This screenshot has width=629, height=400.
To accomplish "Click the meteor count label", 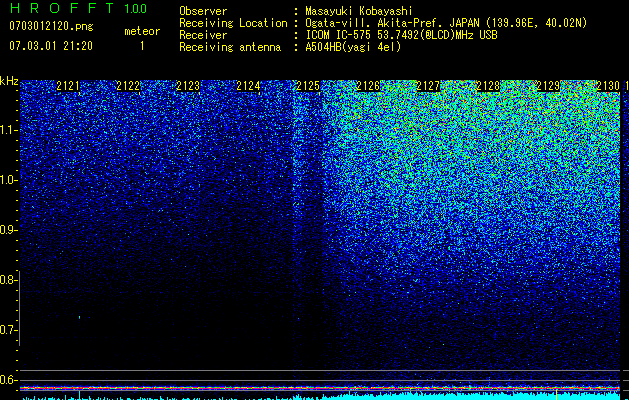I will [142, 31].
